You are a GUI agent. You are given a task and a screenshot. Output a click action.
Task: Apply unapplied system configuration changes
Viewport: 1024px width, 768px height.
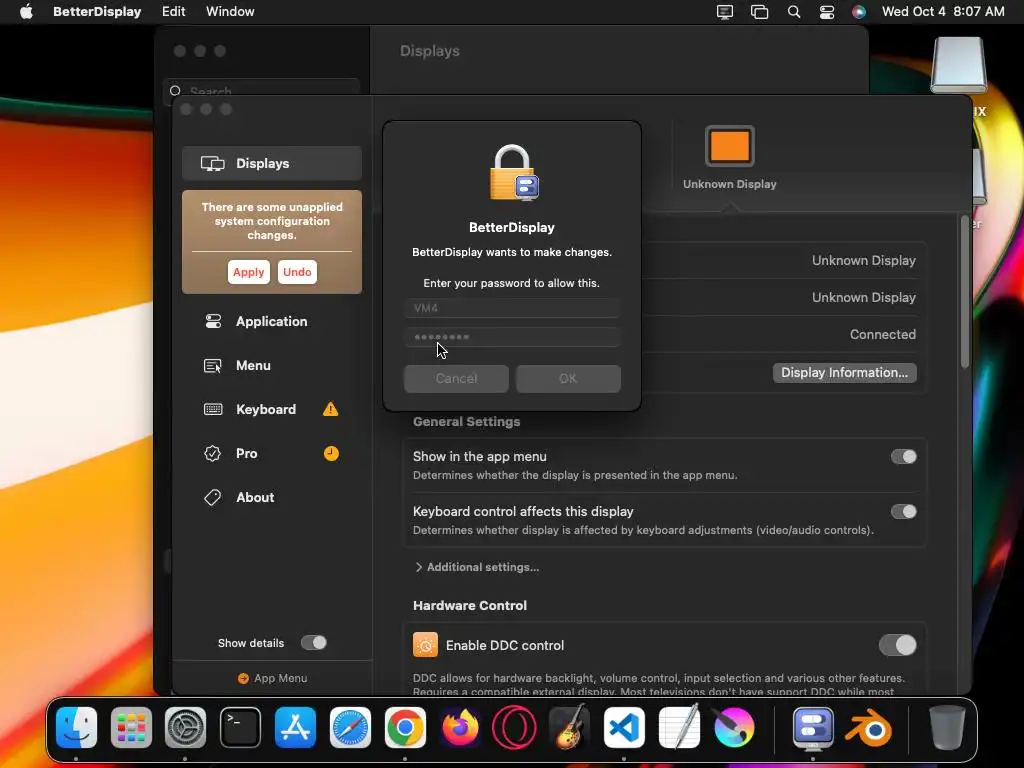coord(249,272)
